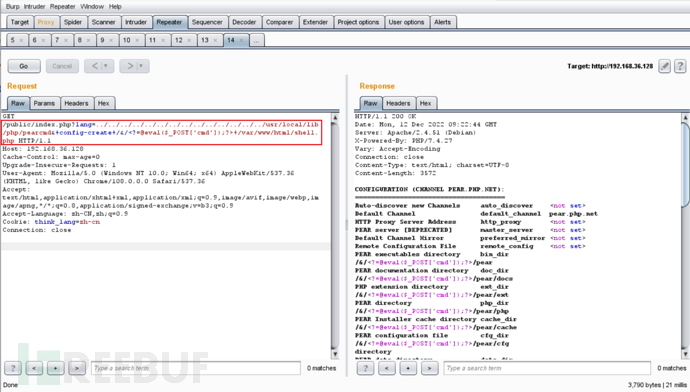Go forward to next request in history
Screen dimensions: 690x392
click(129, 66)
